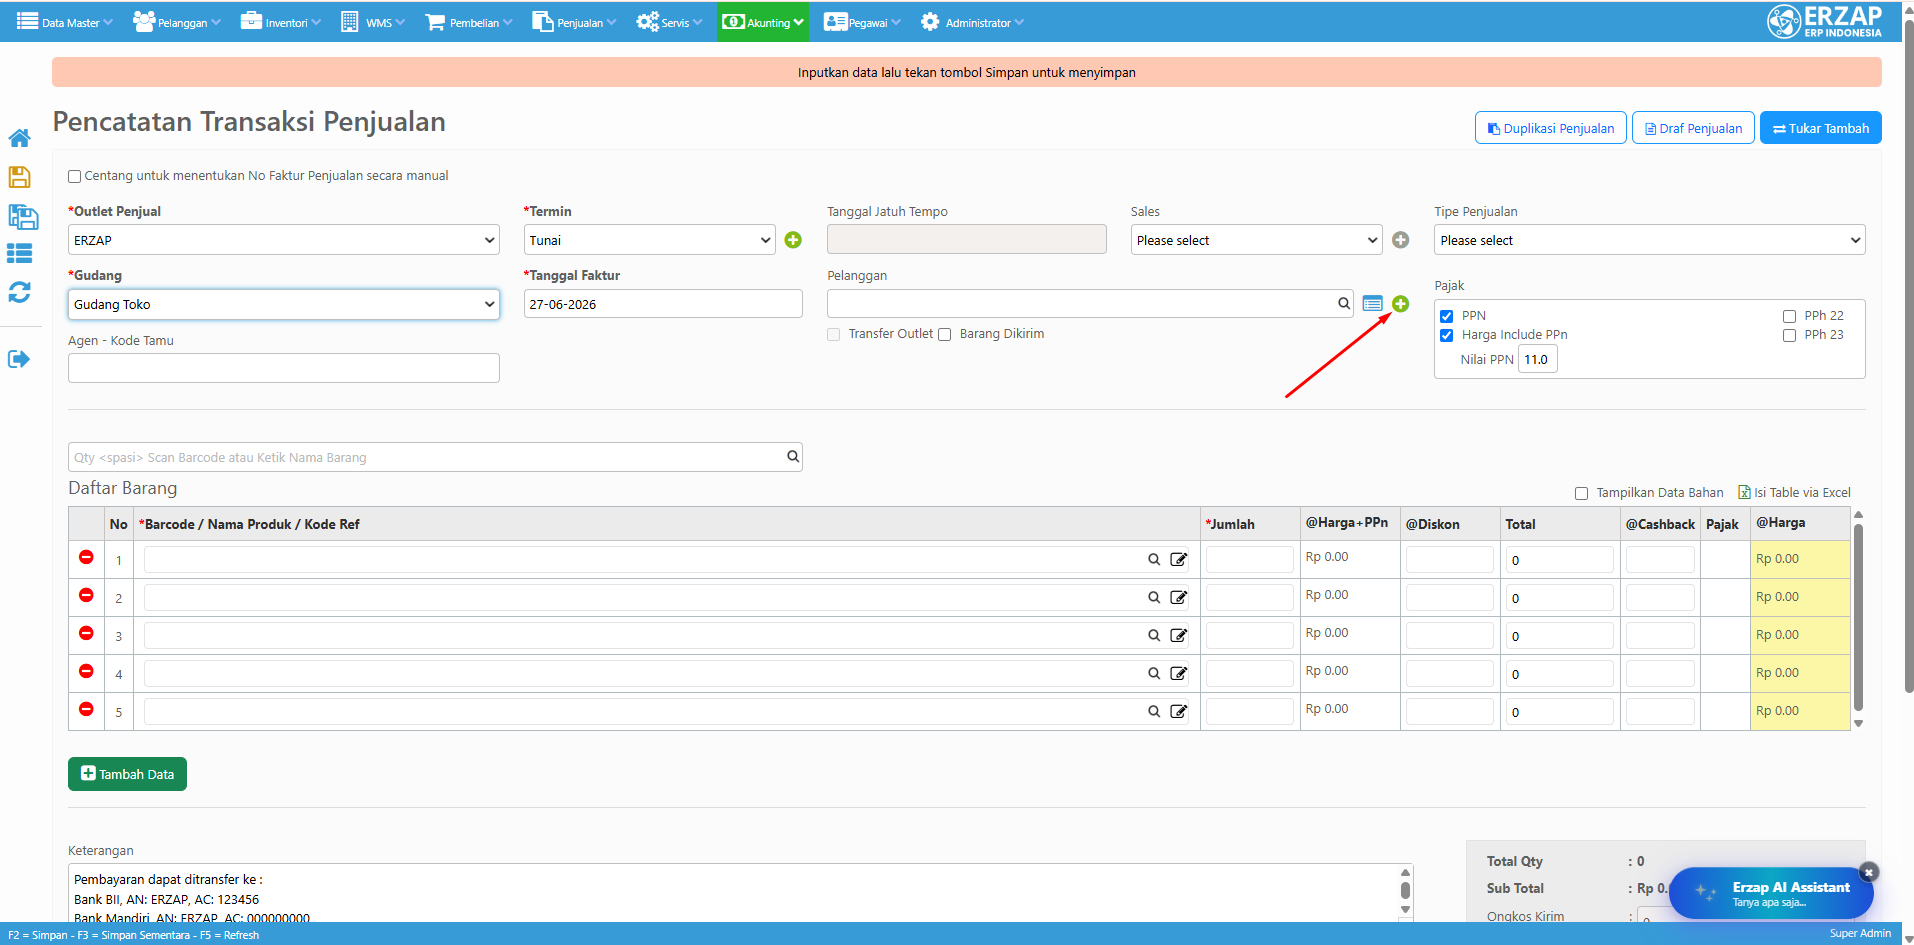Tick manual No Faktur Penjualan checkbox
This screenshot has width=1914, height=945.
(x=74, y=177)
